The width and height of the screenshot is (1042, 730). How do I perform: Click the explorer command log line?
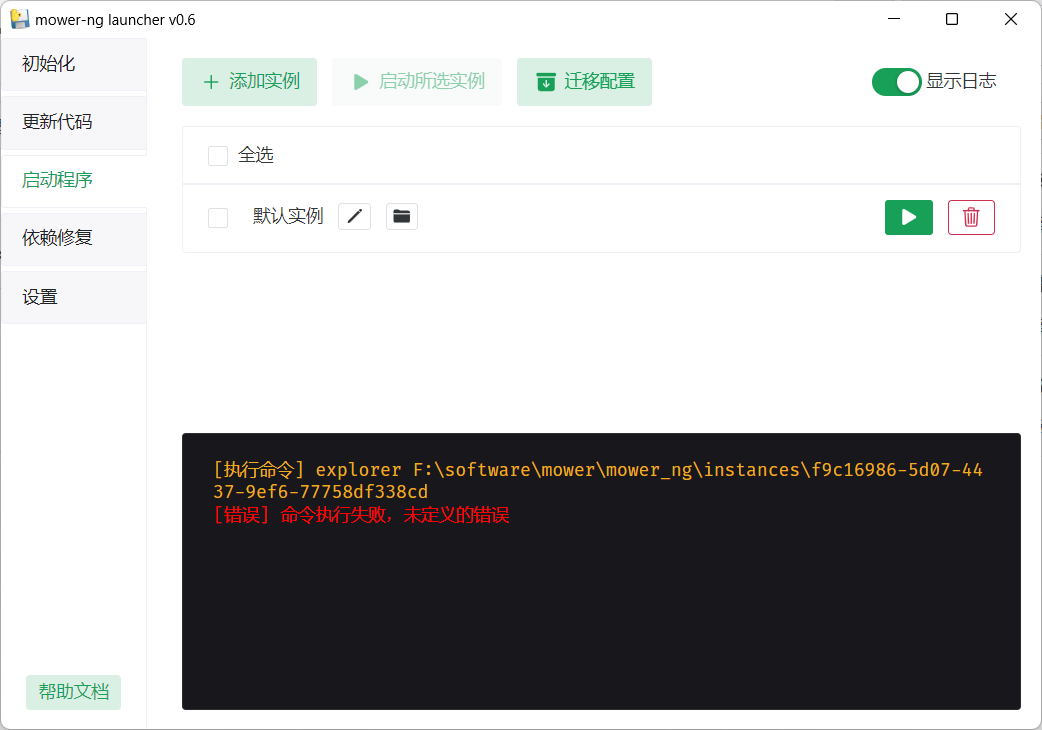[x=597, y=480]
